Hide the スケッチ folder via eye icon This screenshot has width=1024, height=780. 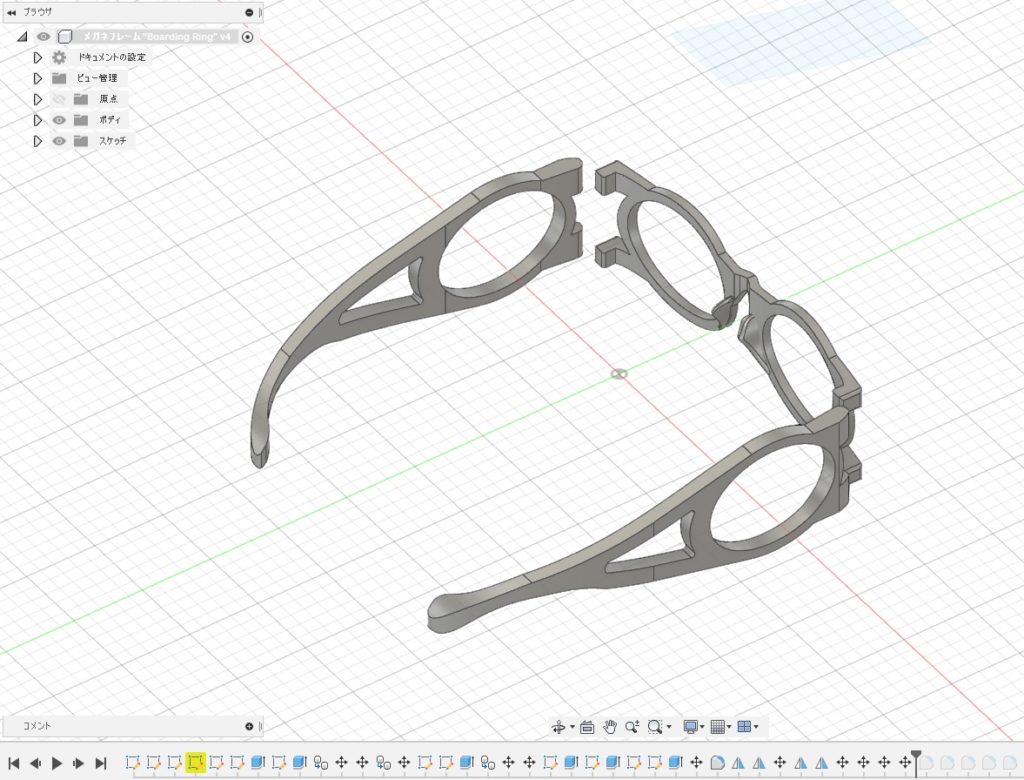[x=59, y=141]
